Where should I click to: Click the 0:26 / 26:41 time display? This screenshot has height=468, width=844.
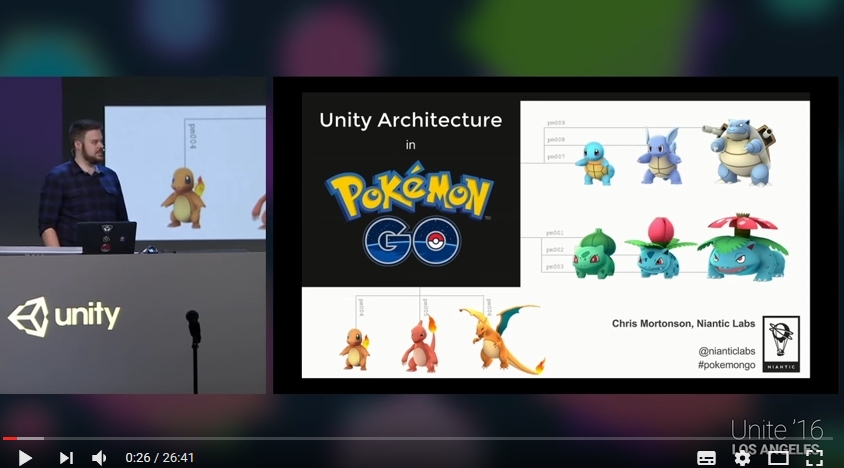[x=159, y=458]
